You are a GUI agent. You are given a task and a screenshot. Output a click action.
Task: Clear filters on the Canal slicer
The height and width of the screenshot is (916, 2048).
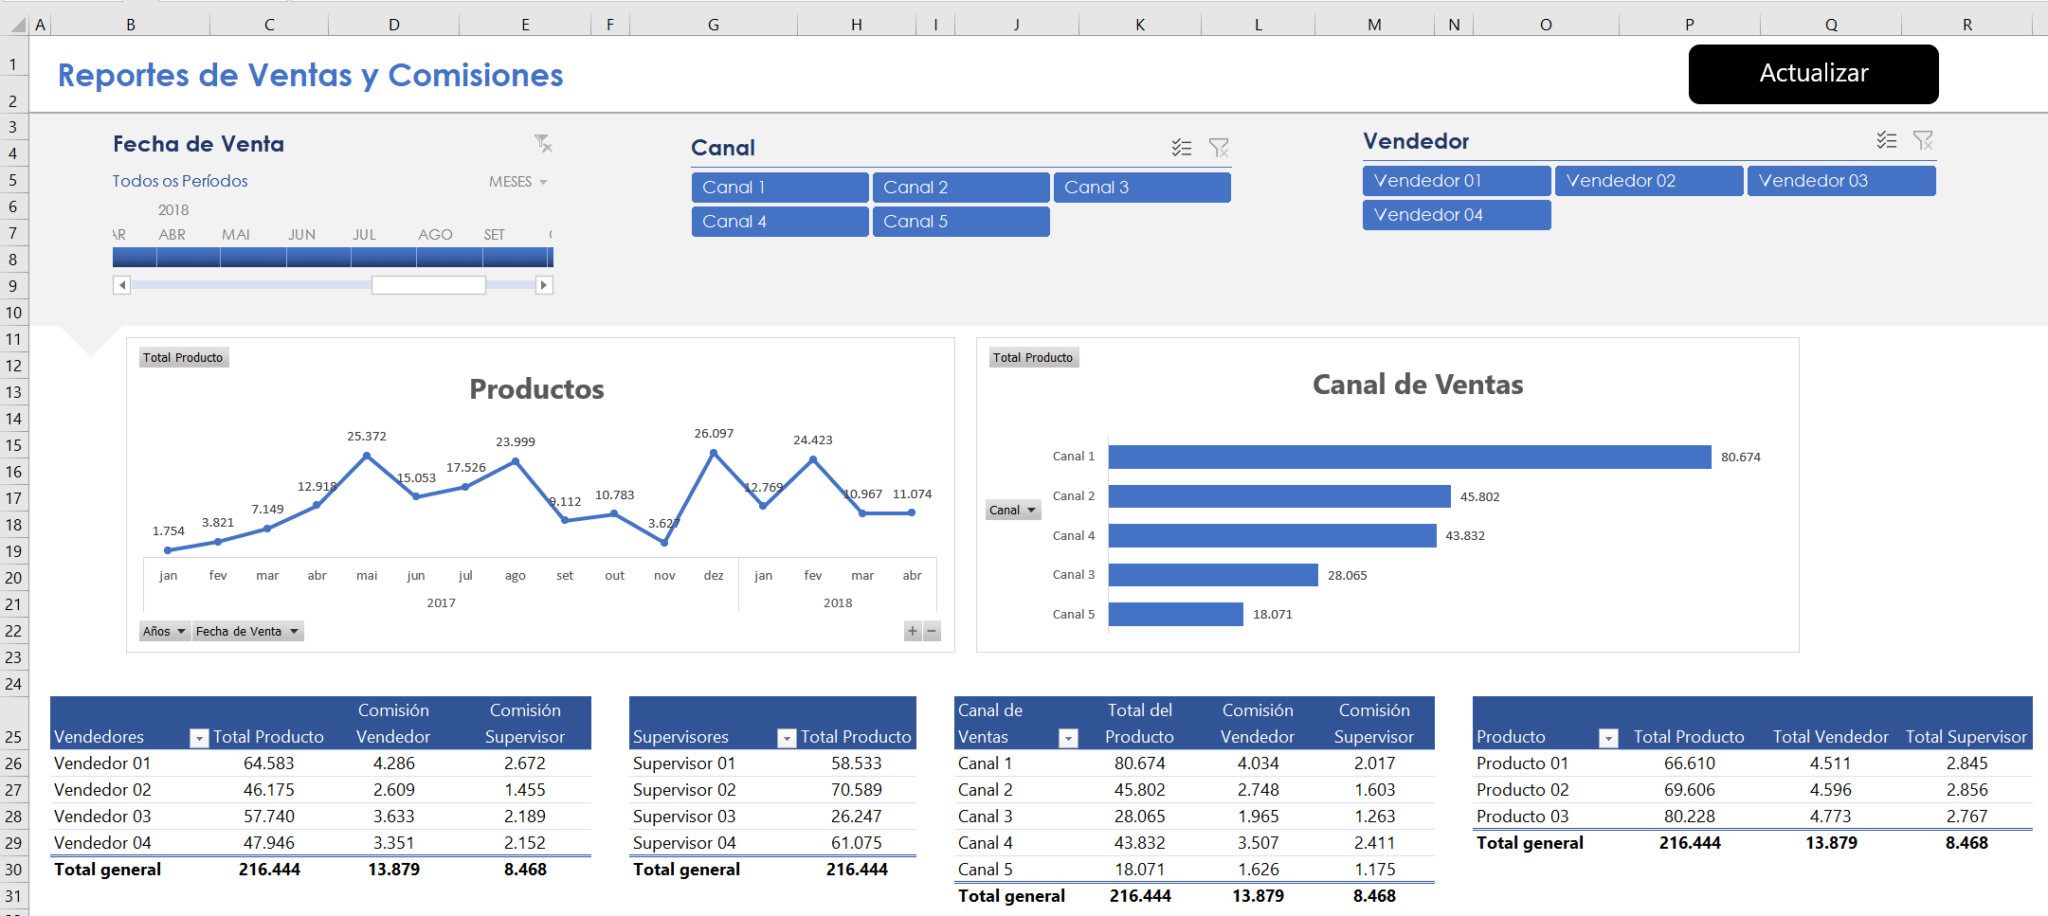pos(1219,147)
